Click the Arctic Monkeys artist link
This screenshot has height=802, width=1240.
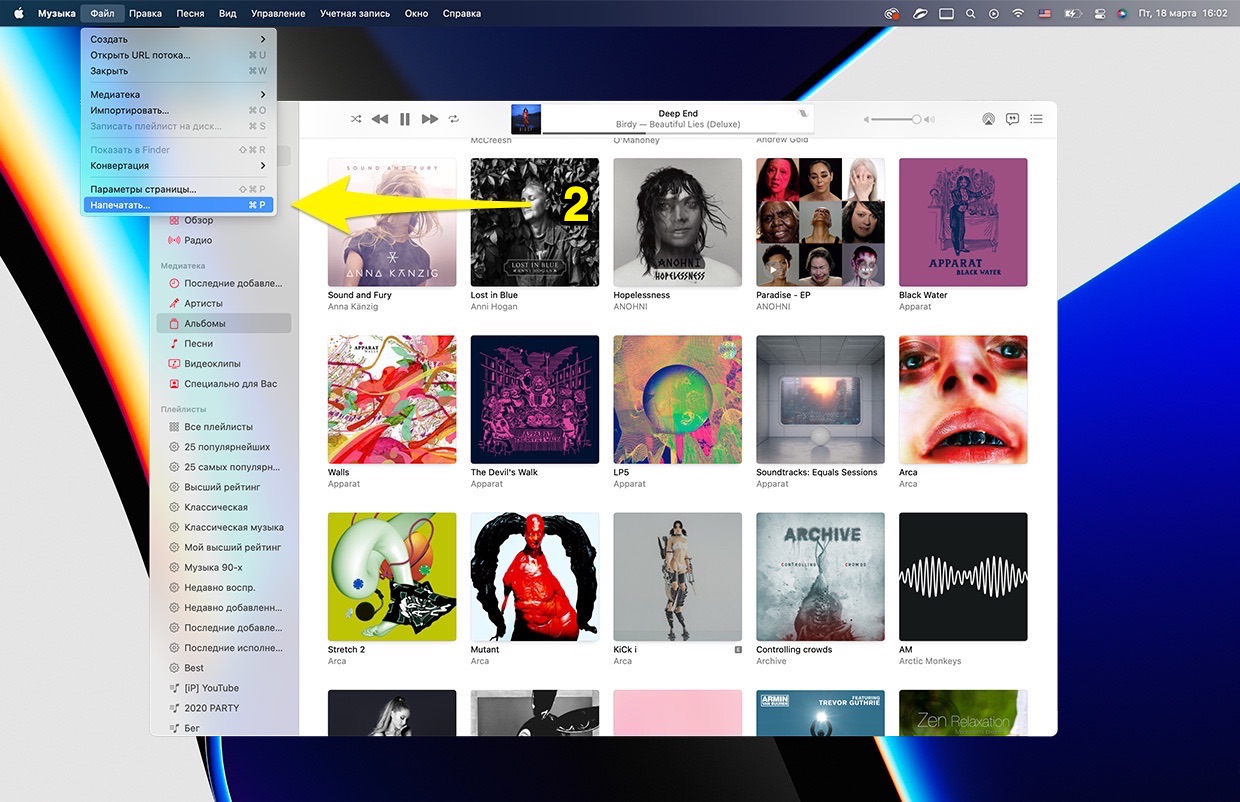click(x=930, y=661)
